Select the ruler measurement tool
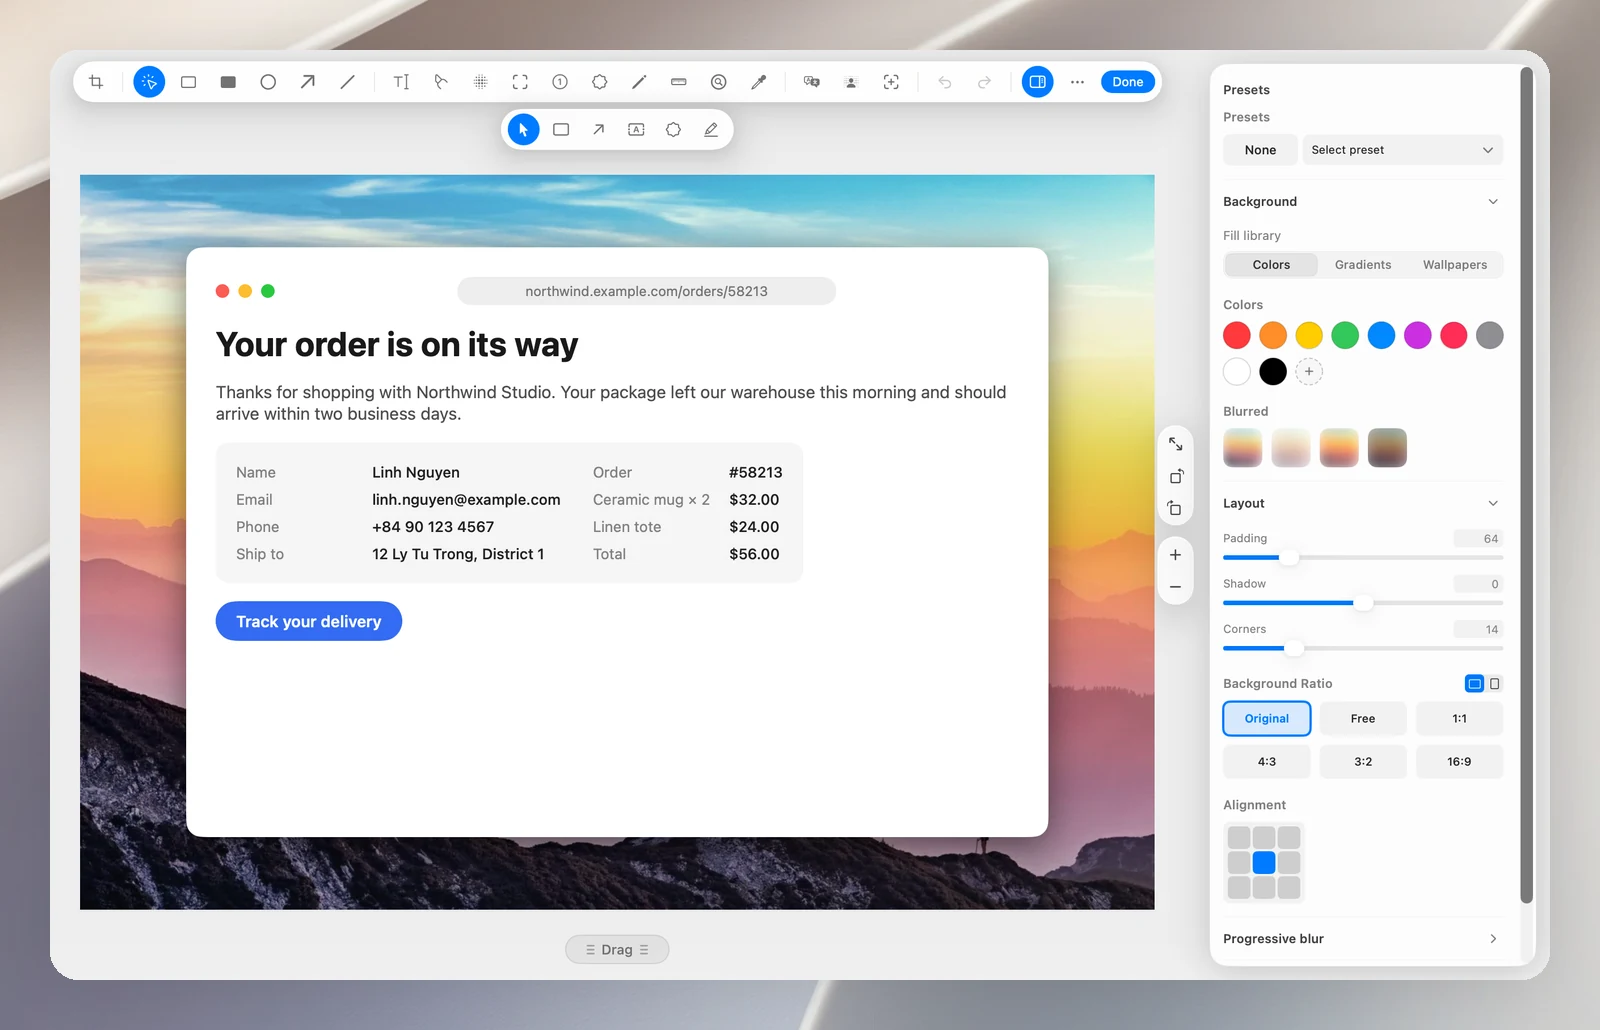 pyautogui.click(x=679, y=82)
